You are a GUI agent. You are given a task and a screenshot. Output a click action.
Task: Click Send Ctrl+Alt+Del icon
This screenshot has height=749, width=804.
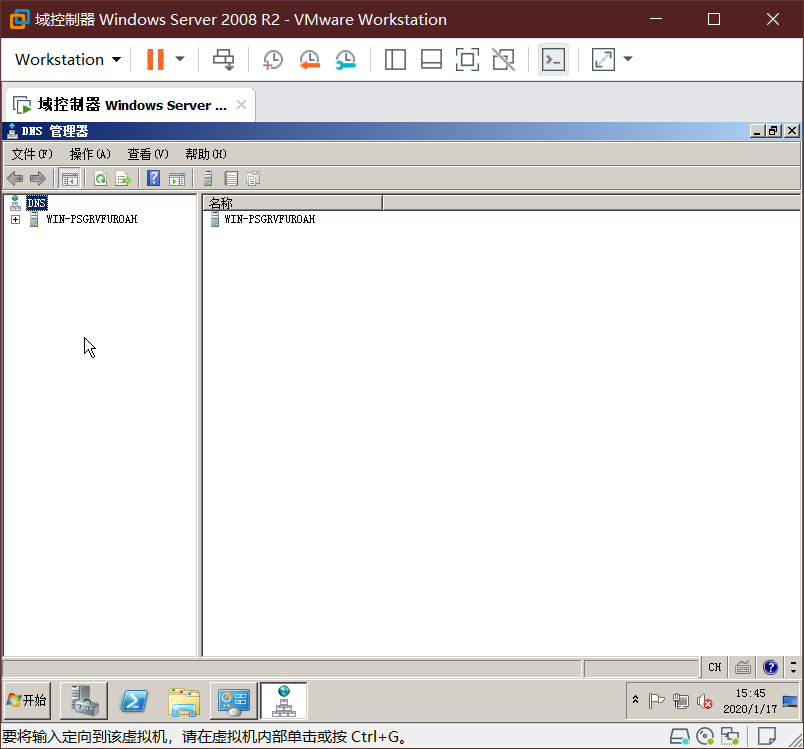(224, 59)
